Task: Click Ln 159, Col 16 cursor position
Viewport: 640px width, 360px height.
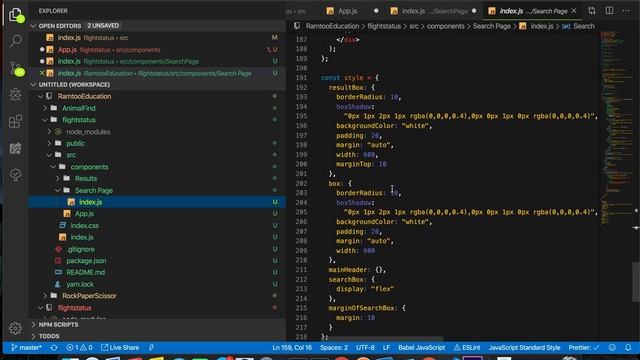Action: [x=292, y=348]
